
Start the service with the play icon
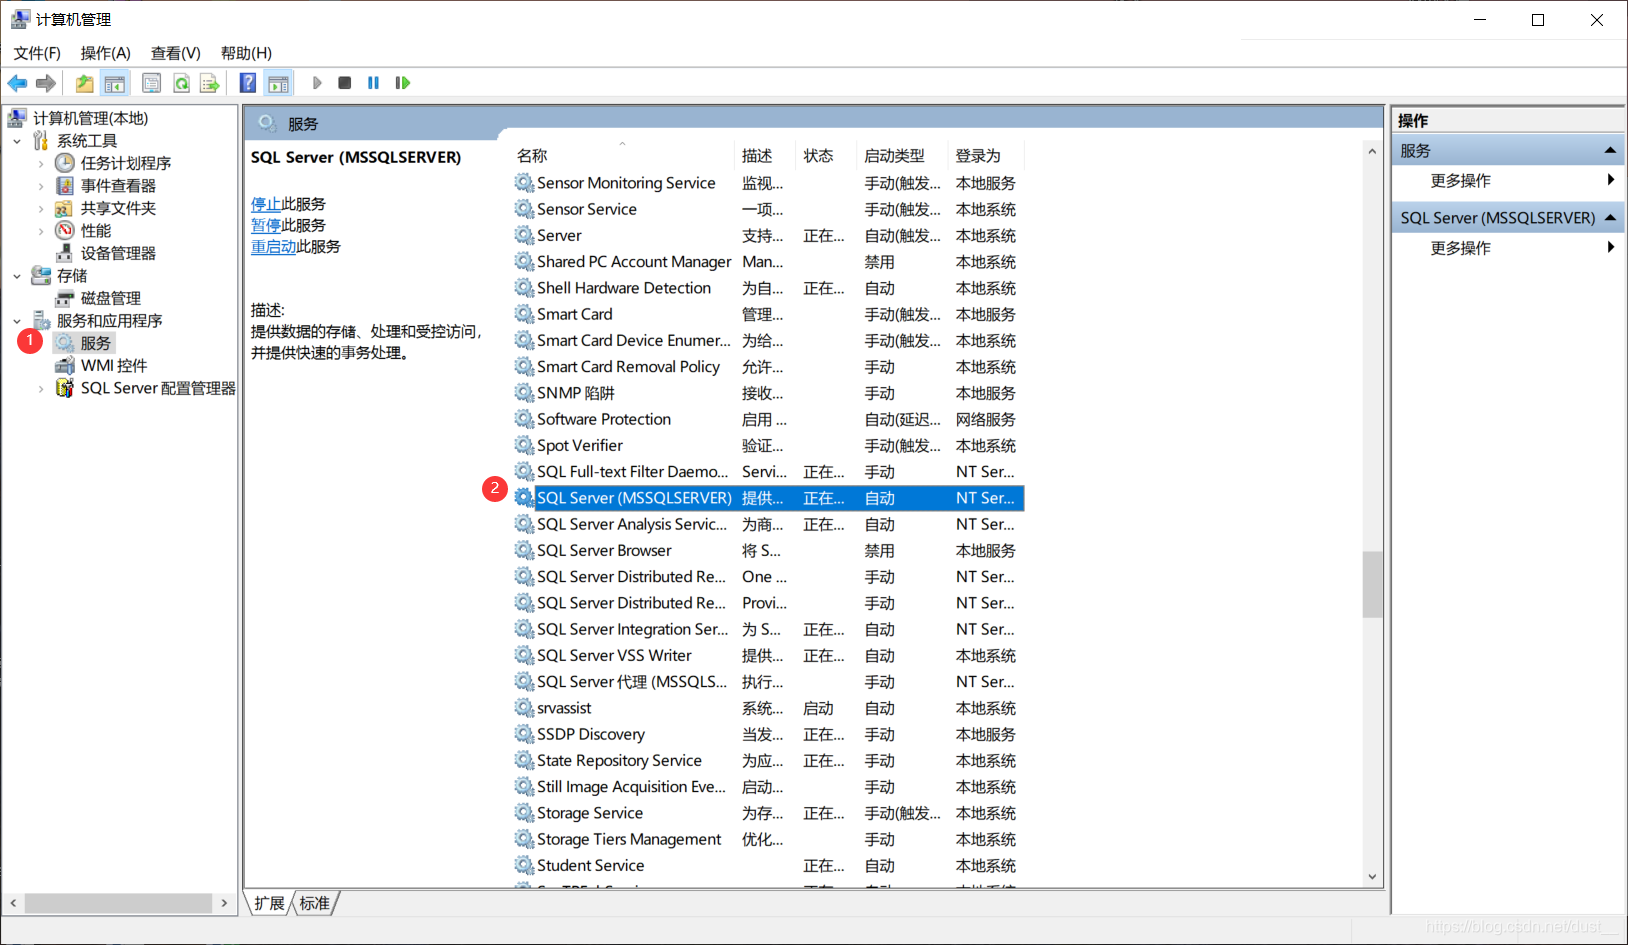pos(317,83)
